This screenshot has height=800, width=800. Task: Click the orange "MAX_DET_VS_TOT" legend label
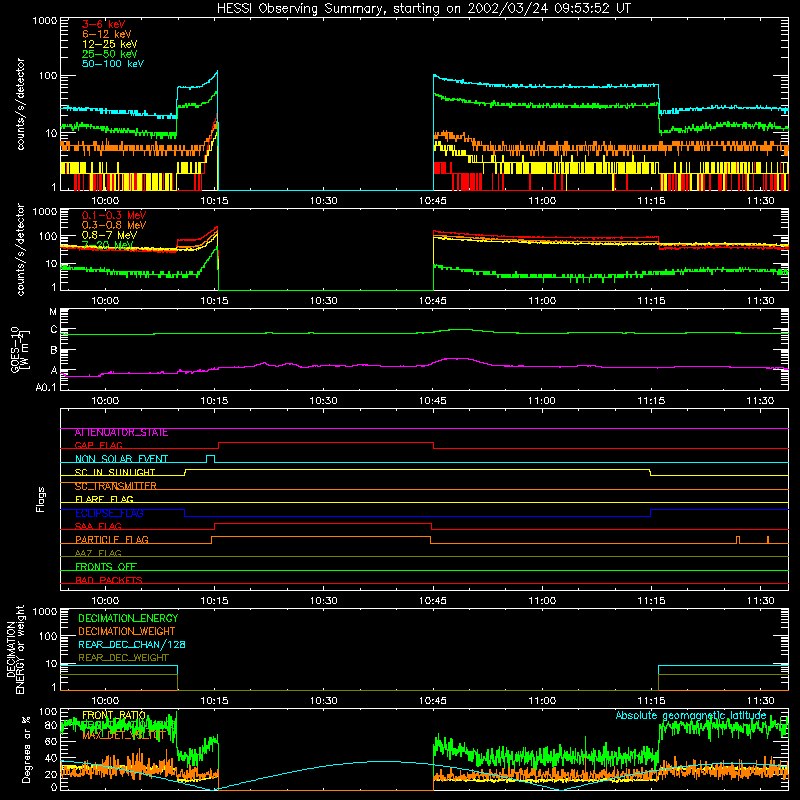tap(122, 735)
